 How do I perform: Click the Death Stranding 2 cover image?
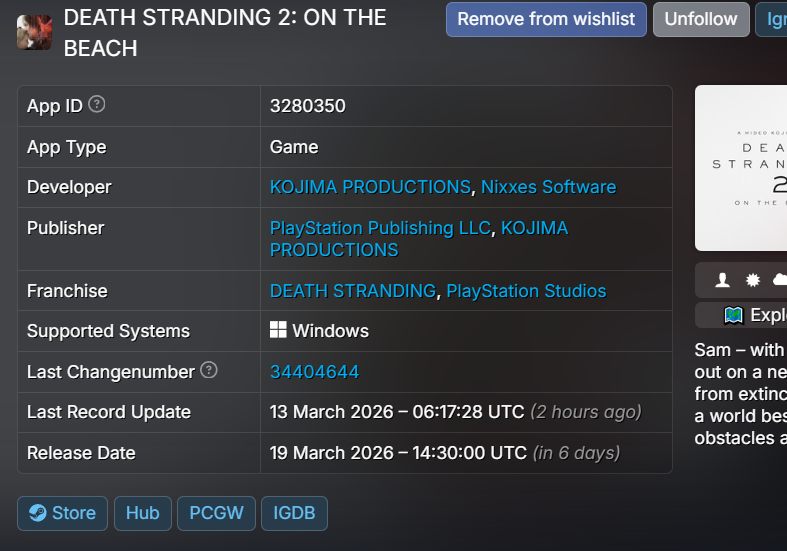click(741, 168)
